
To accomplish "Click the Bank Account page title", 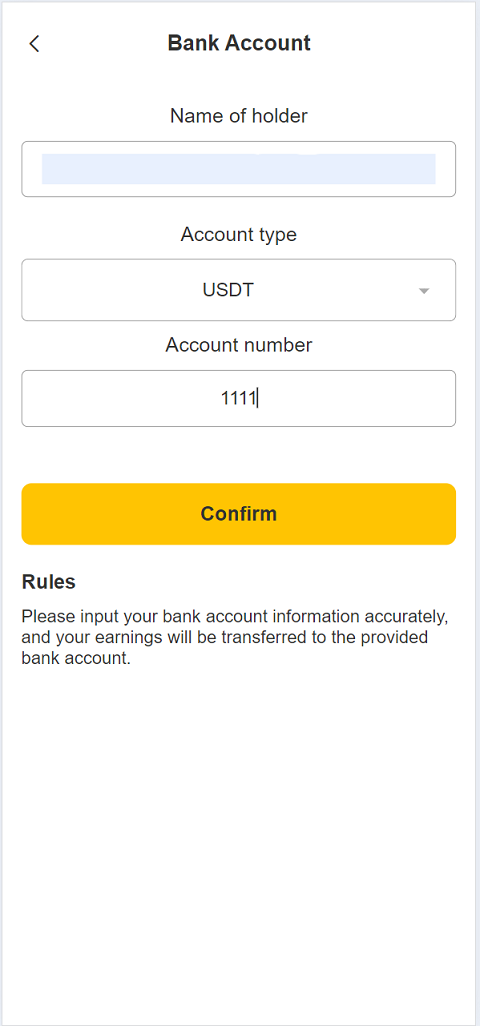I will 239,43.
